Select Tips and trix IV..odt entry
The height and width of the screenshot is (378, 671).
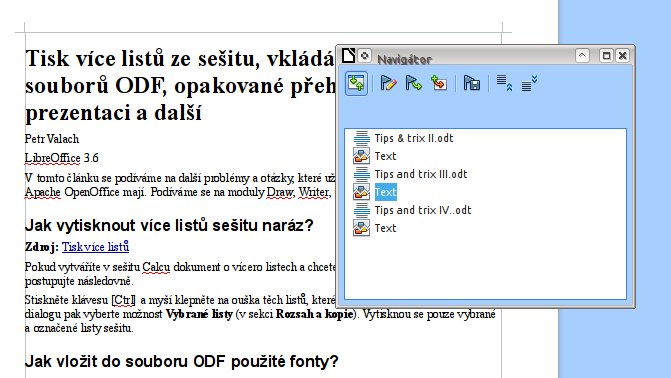tap(423, 210)
